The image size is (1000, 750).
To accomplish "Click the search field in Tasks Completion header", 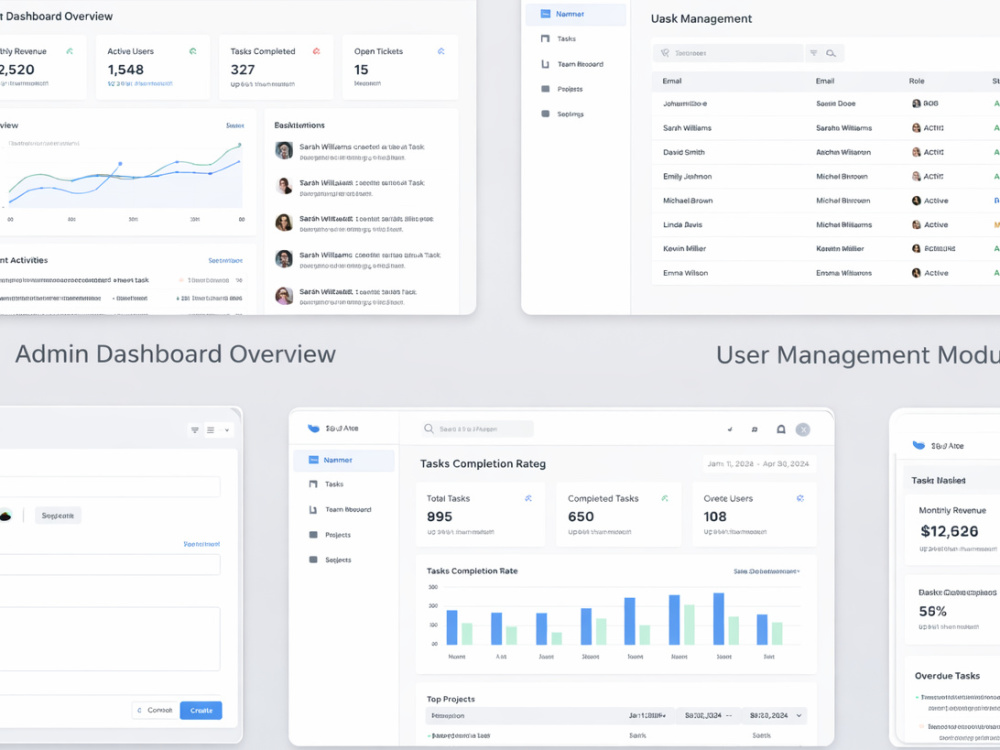I will 476,429.
